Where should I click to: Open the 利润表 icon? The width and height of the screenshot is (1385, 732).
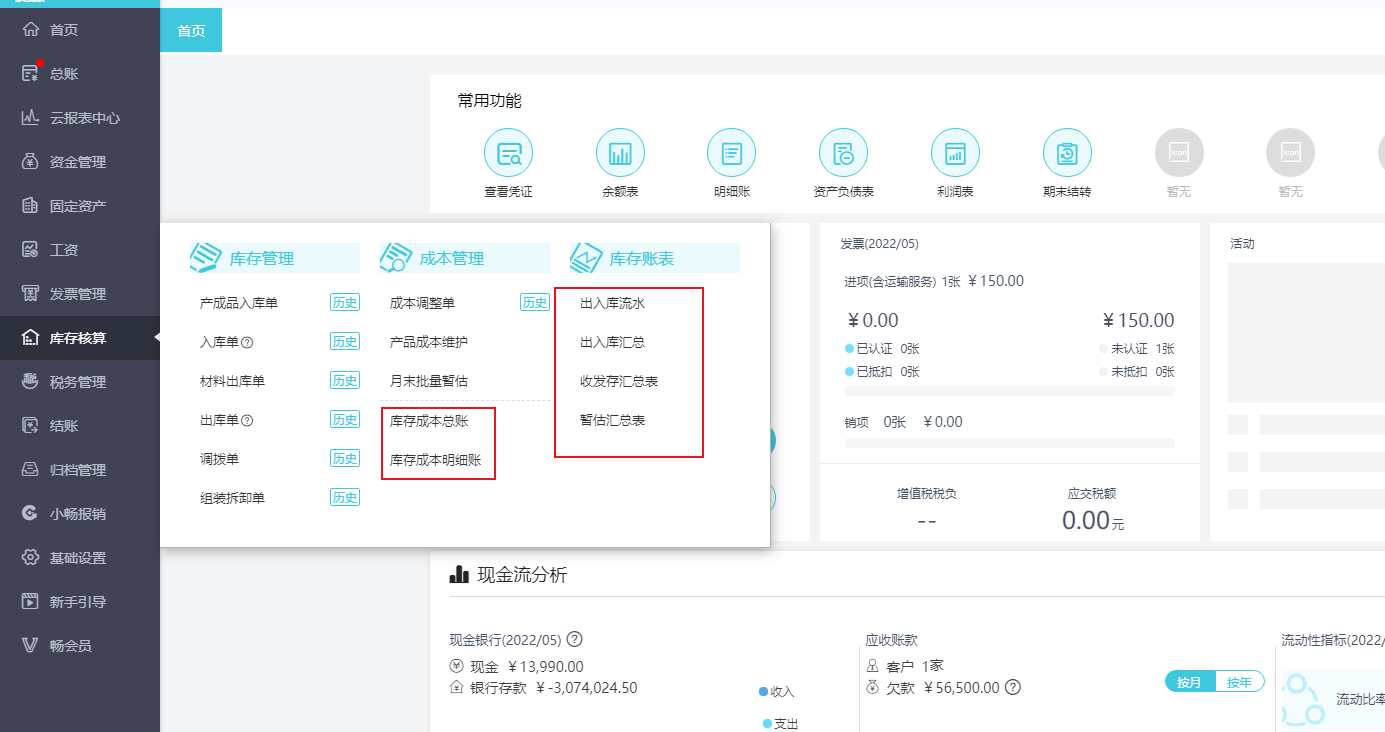point(955,154)
